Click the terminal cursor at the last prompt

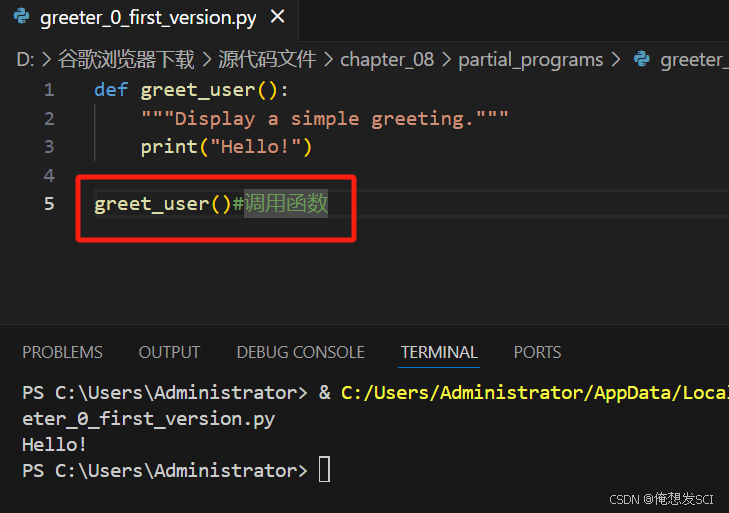pyautogui.click(x=325, y=470)
